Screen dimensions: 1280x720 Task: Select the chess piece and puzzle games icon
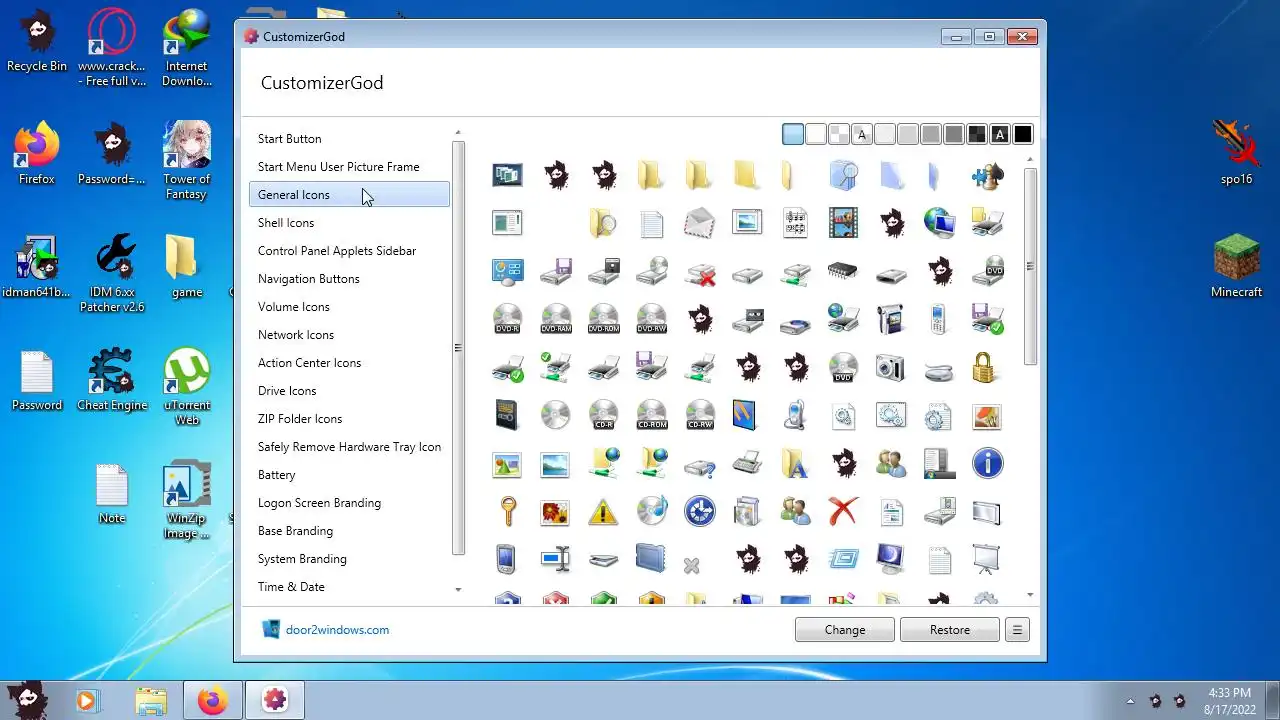tap(986, 176)
